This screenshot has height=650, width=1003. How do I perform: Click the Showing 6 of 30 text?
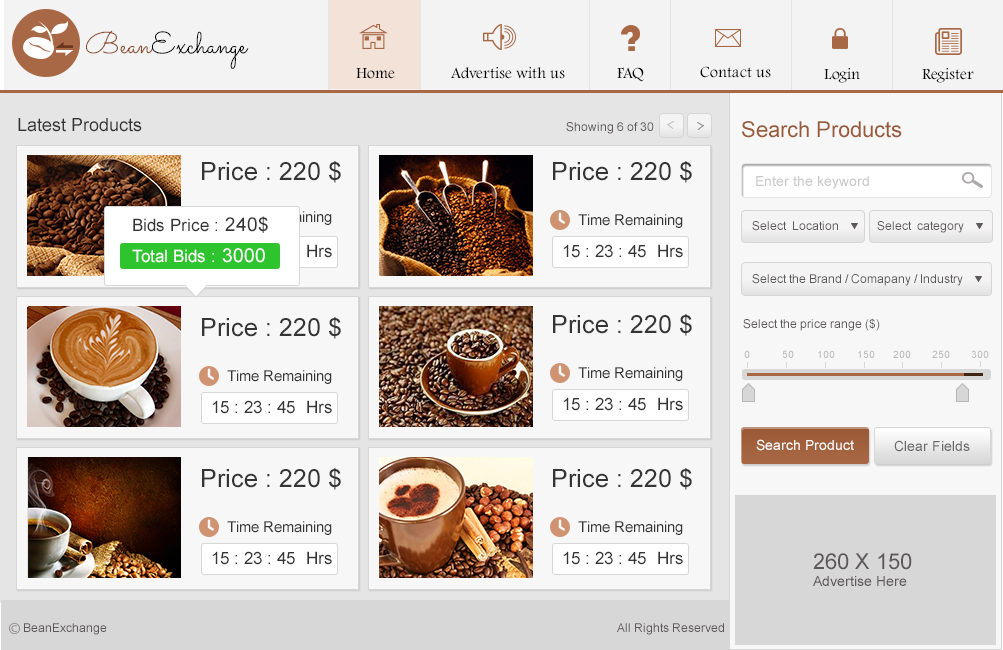tap(610, 127)
